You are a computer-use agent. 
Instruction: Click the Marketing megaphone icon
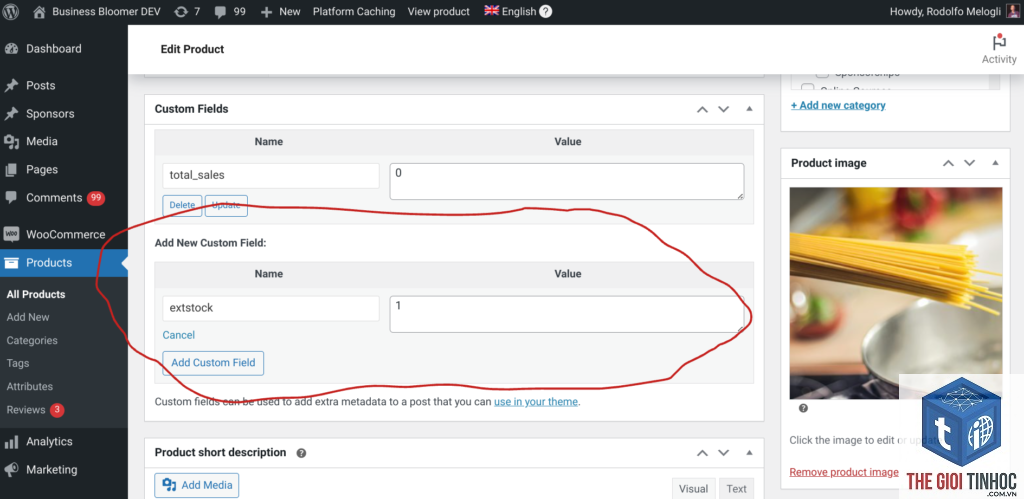pyautogui.click(x=11, y=470)
